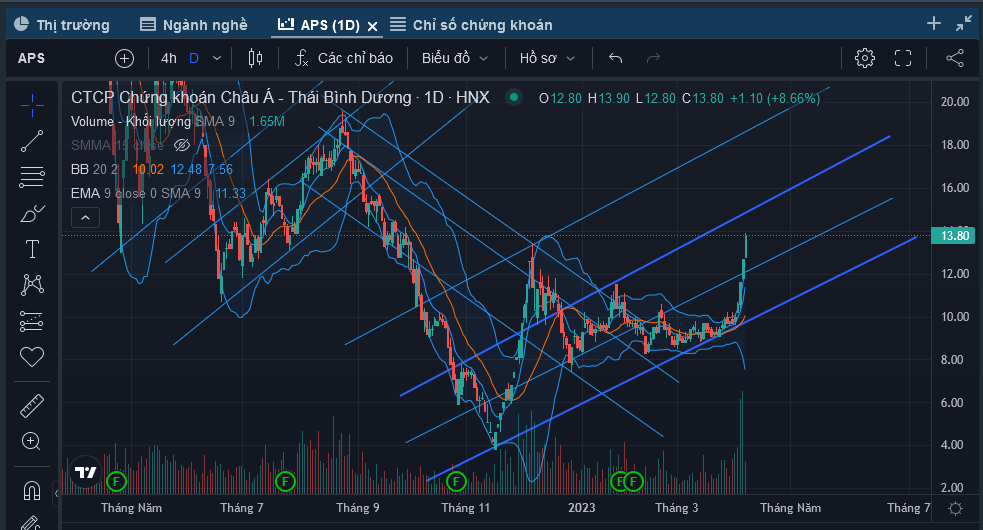The width and height of the screenshot is (983, 530).
Task: Select the D daily interval
Action: 194,58
